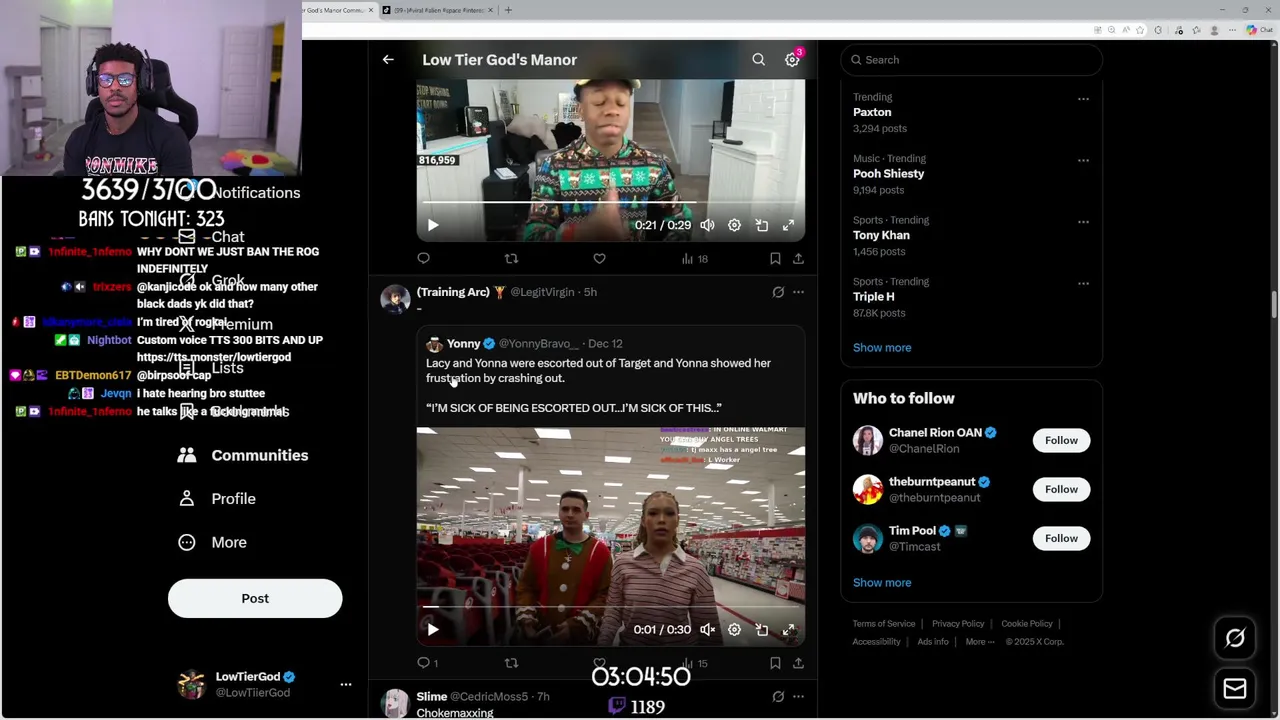Follow Tim Pool
Viewport: 1280px width, 720px height.
pyautogui.click(x=1061, y=539)
